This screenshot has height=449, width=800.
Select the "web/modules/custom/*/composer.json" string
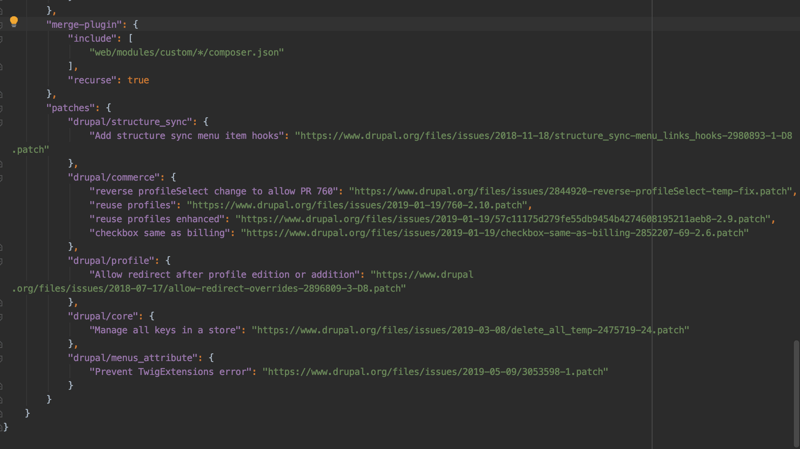pos(187,52)
